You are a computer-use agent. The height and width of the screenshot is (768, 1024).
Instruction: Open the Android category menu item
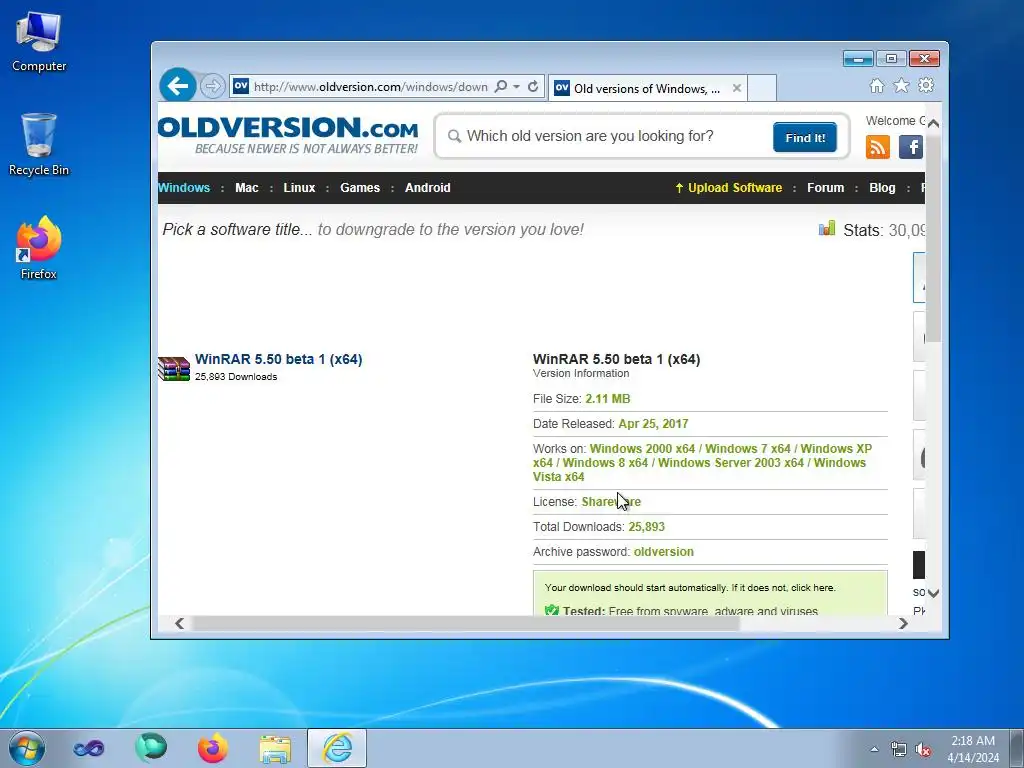click(x=428, y=187)
